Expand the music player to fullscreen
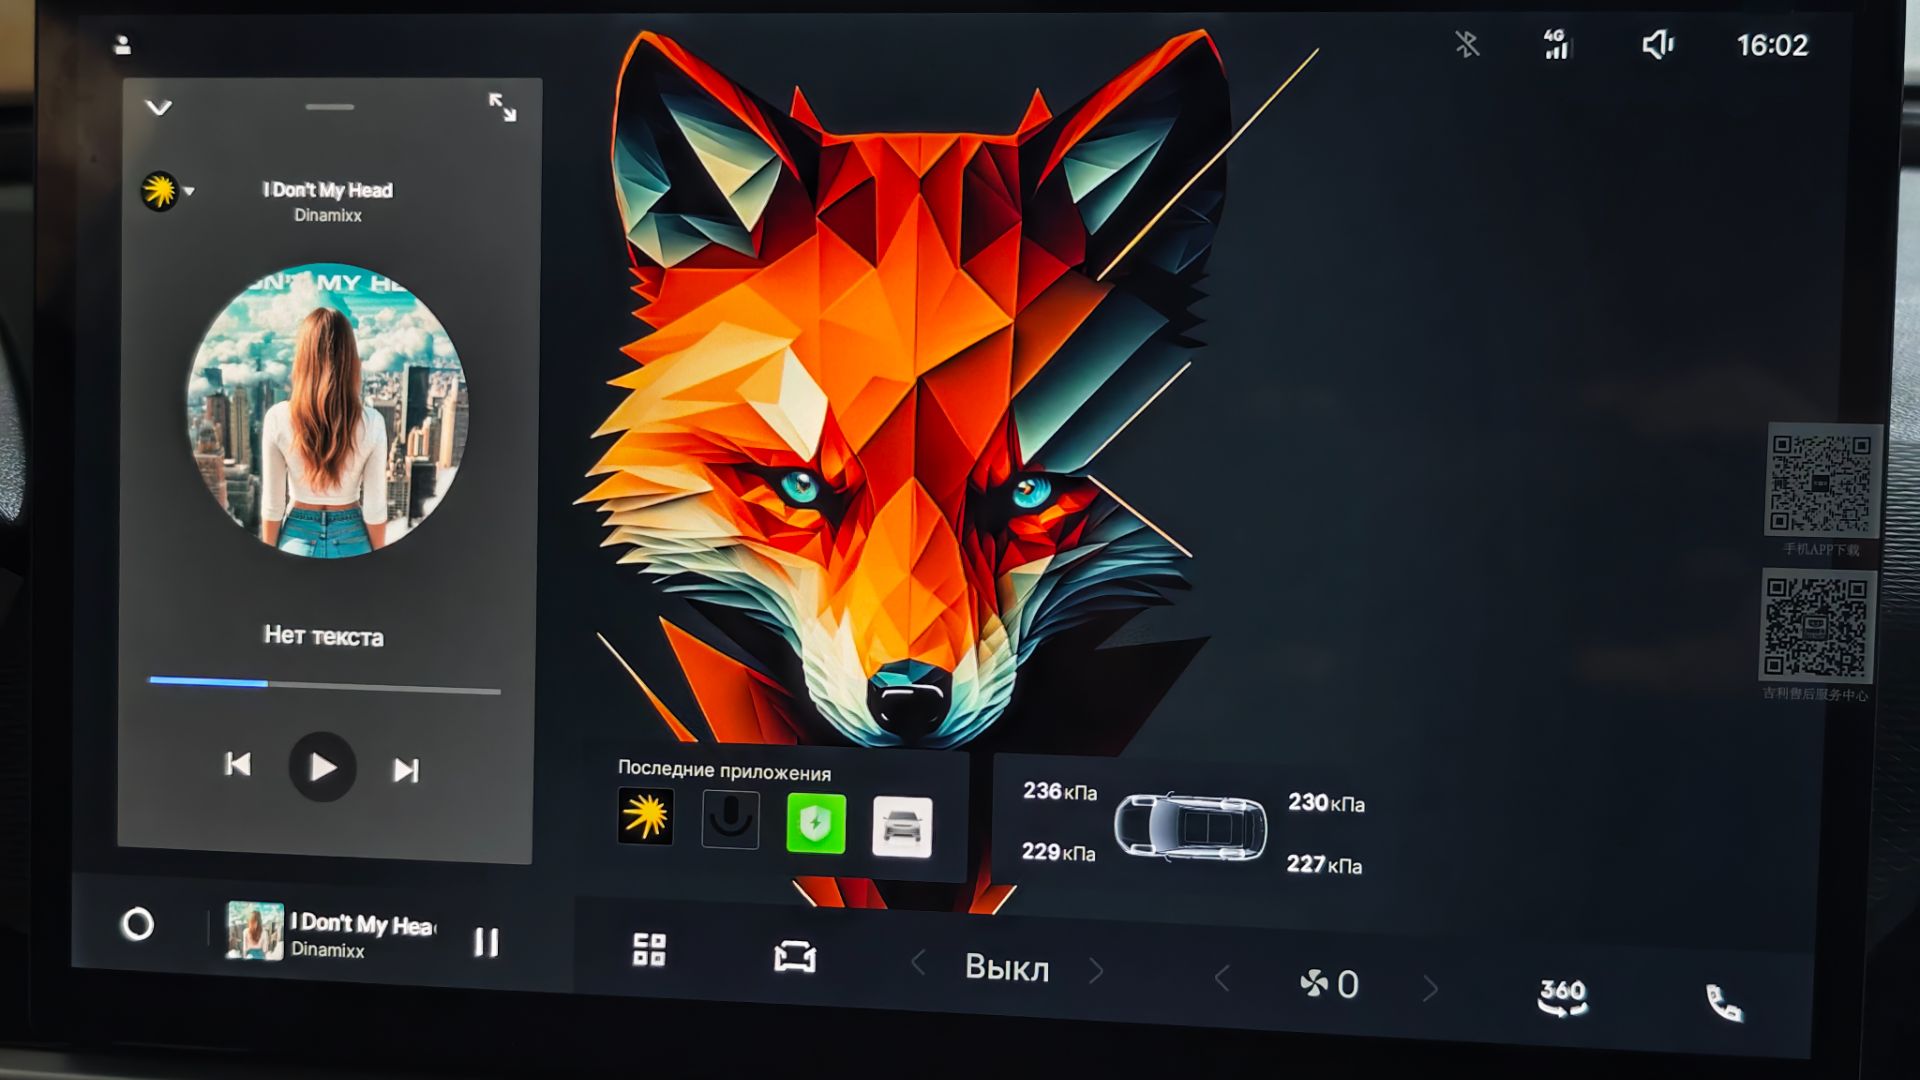The height and width of the screenshot is (1080, 1920). pyautogui.click(x=502, y=107)
